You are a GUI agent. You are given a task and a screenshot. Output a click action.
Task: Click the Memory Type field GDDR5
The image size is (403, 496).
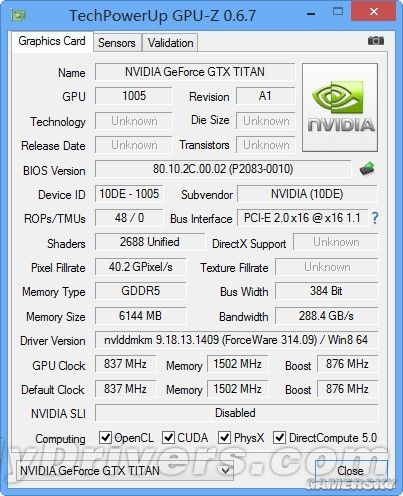140,291
